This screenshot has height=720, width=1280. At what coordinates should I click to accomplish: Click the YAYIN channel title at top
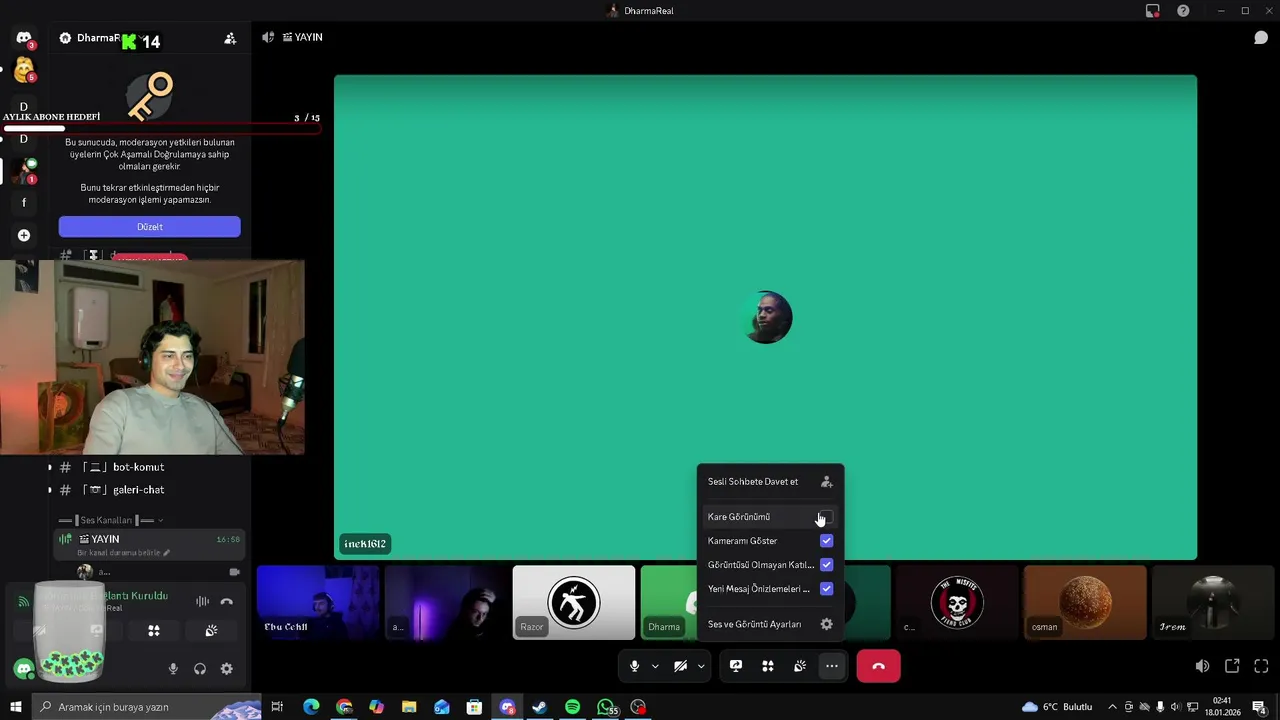coord(302,37)
